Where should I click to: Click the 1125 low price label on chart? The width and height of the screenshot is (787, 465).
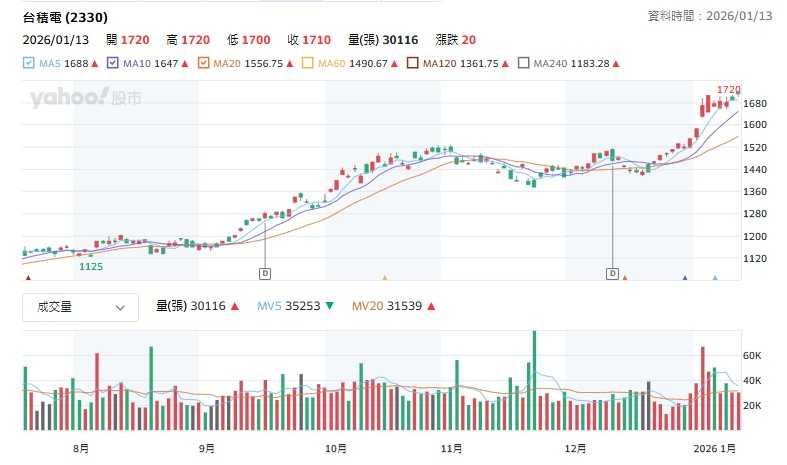pyautogui.click(x=91, y=267)
